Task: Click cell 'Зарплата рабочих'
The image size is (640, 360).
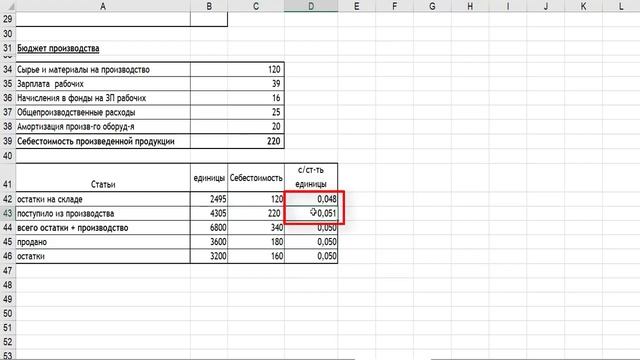Action: pos(103,84)
